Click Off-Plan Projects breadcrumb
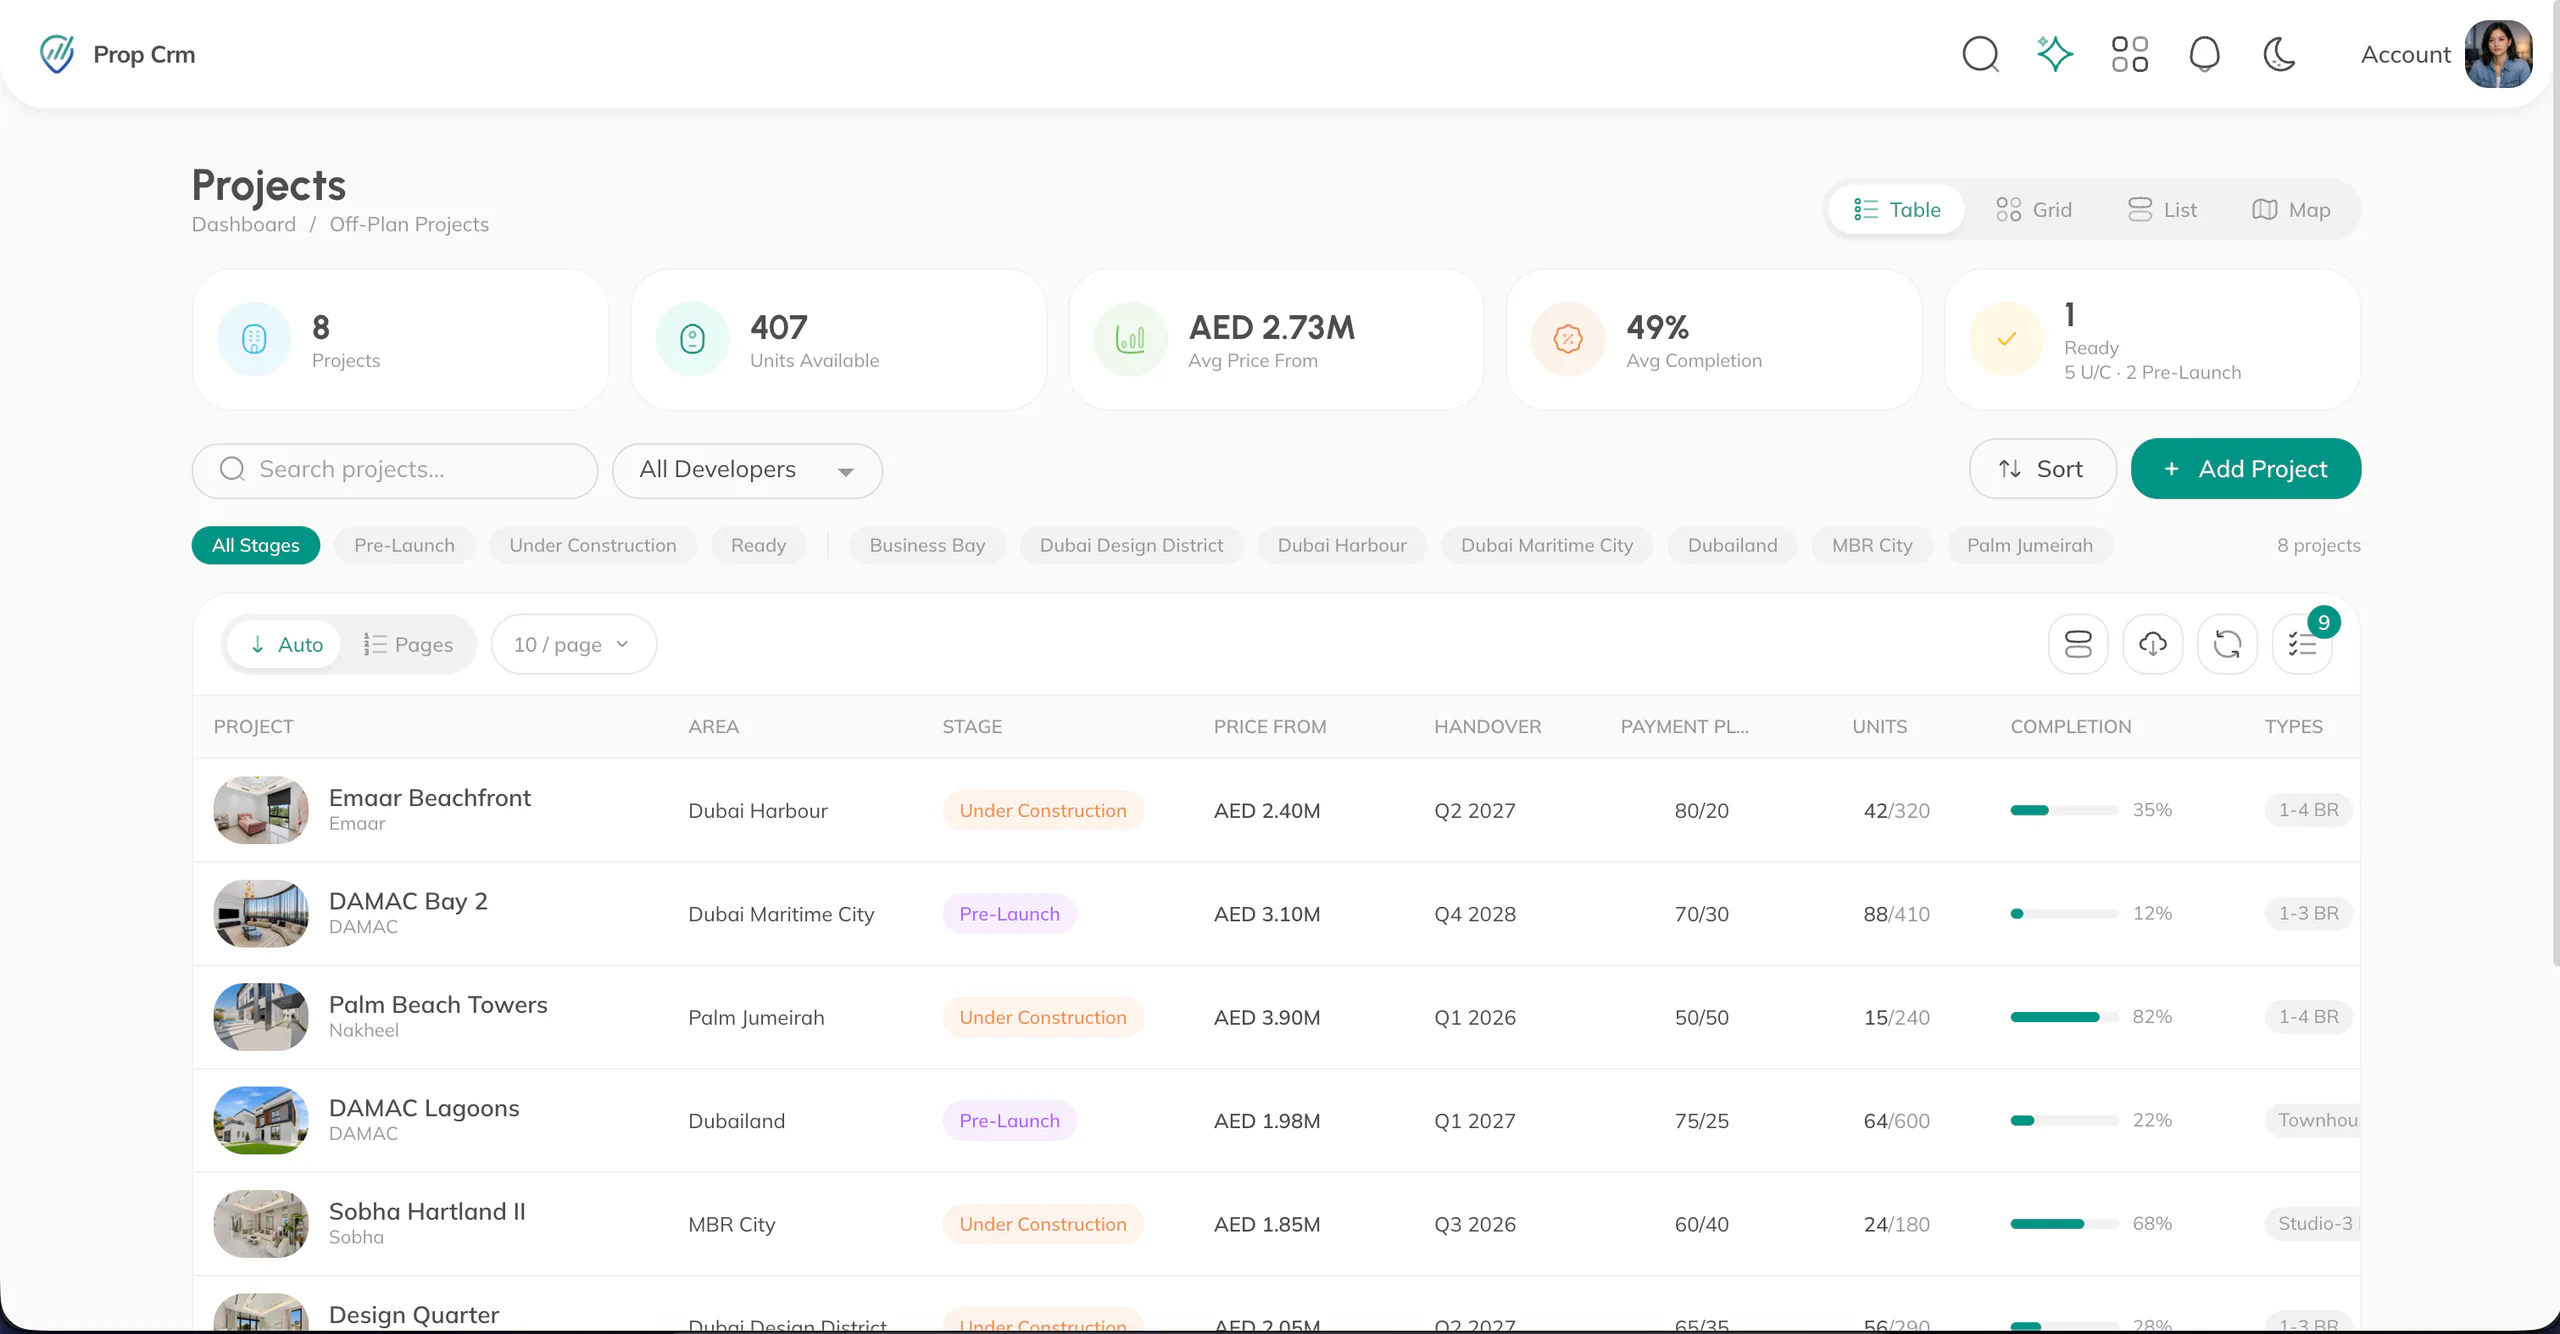 coord(409,224)
